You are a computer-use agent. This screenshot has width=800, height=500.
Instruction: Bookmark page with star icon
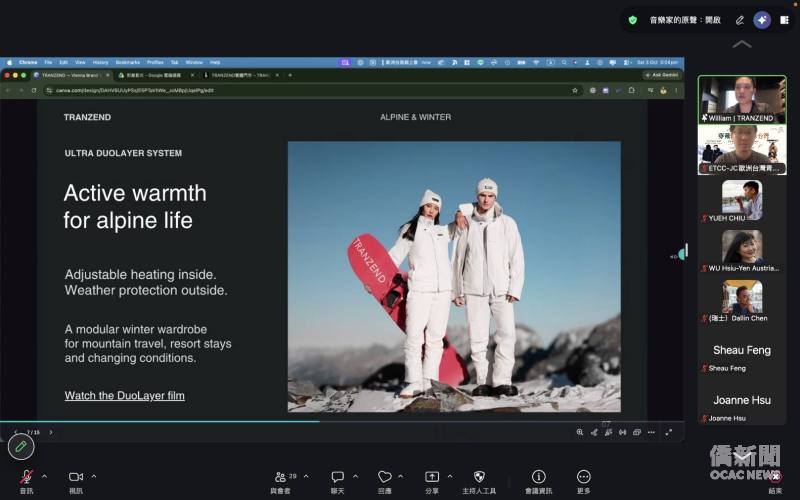(x=574, y=90)
